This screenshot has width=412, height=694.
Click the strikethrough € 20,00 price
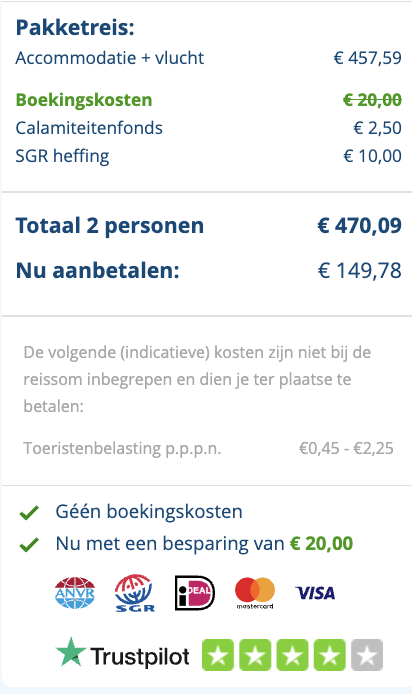pyautogui.click(x=372, y=100)
